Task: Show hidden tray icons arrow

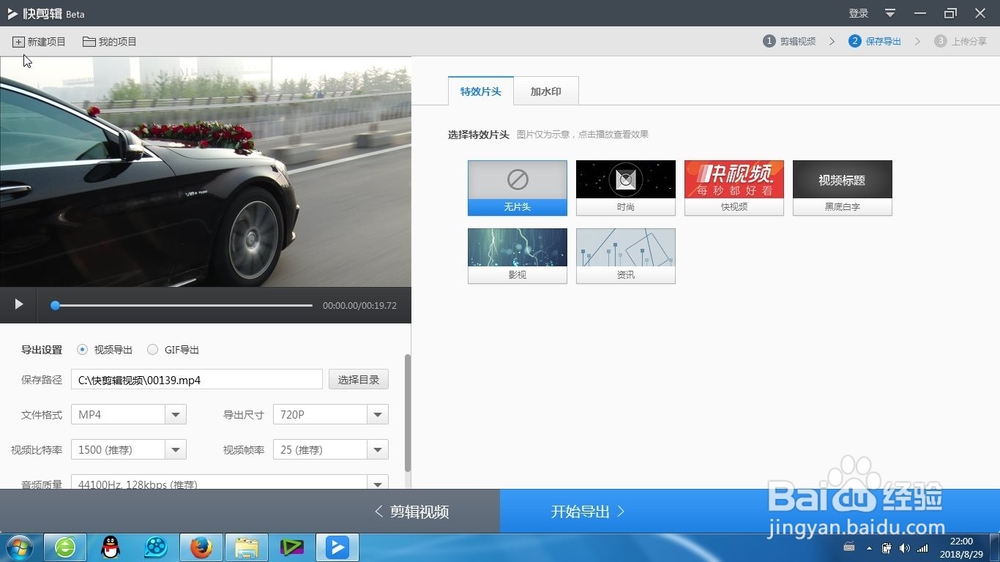Action: [x=869, y=548]
